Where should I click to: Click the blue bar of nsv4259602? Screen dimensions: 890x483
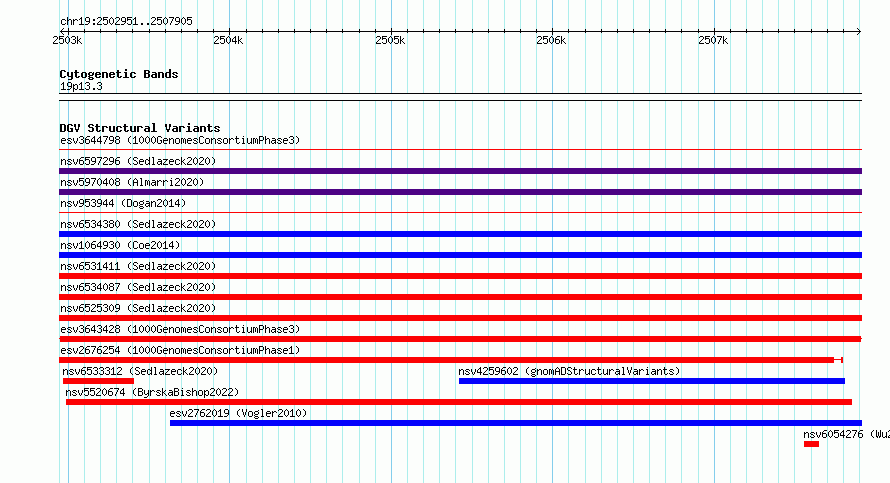pyautogui.click(x=652, y=381)
